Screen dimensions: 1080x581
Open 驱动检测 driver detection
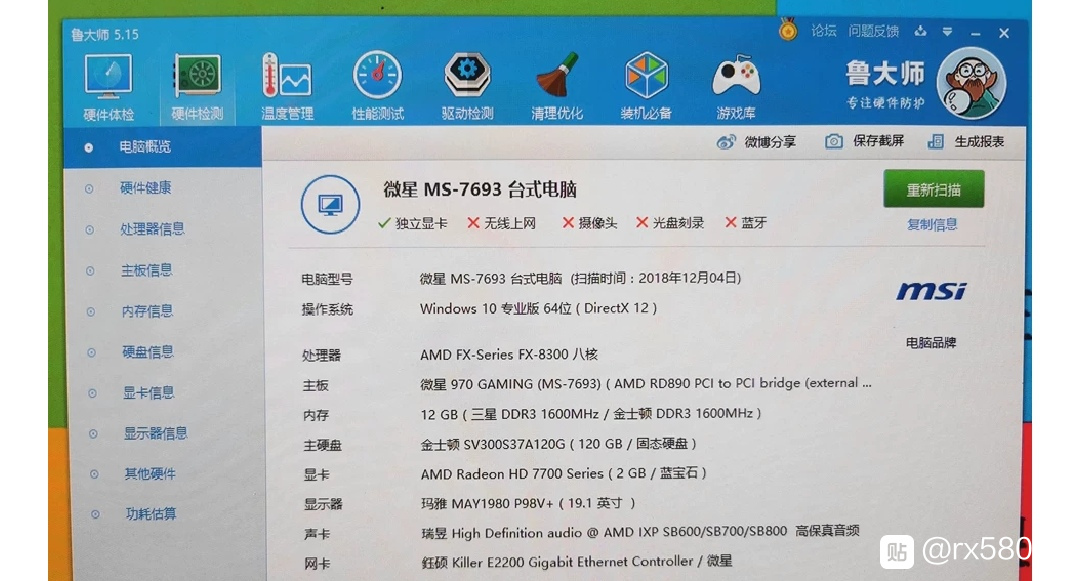(x=468, y=86)
